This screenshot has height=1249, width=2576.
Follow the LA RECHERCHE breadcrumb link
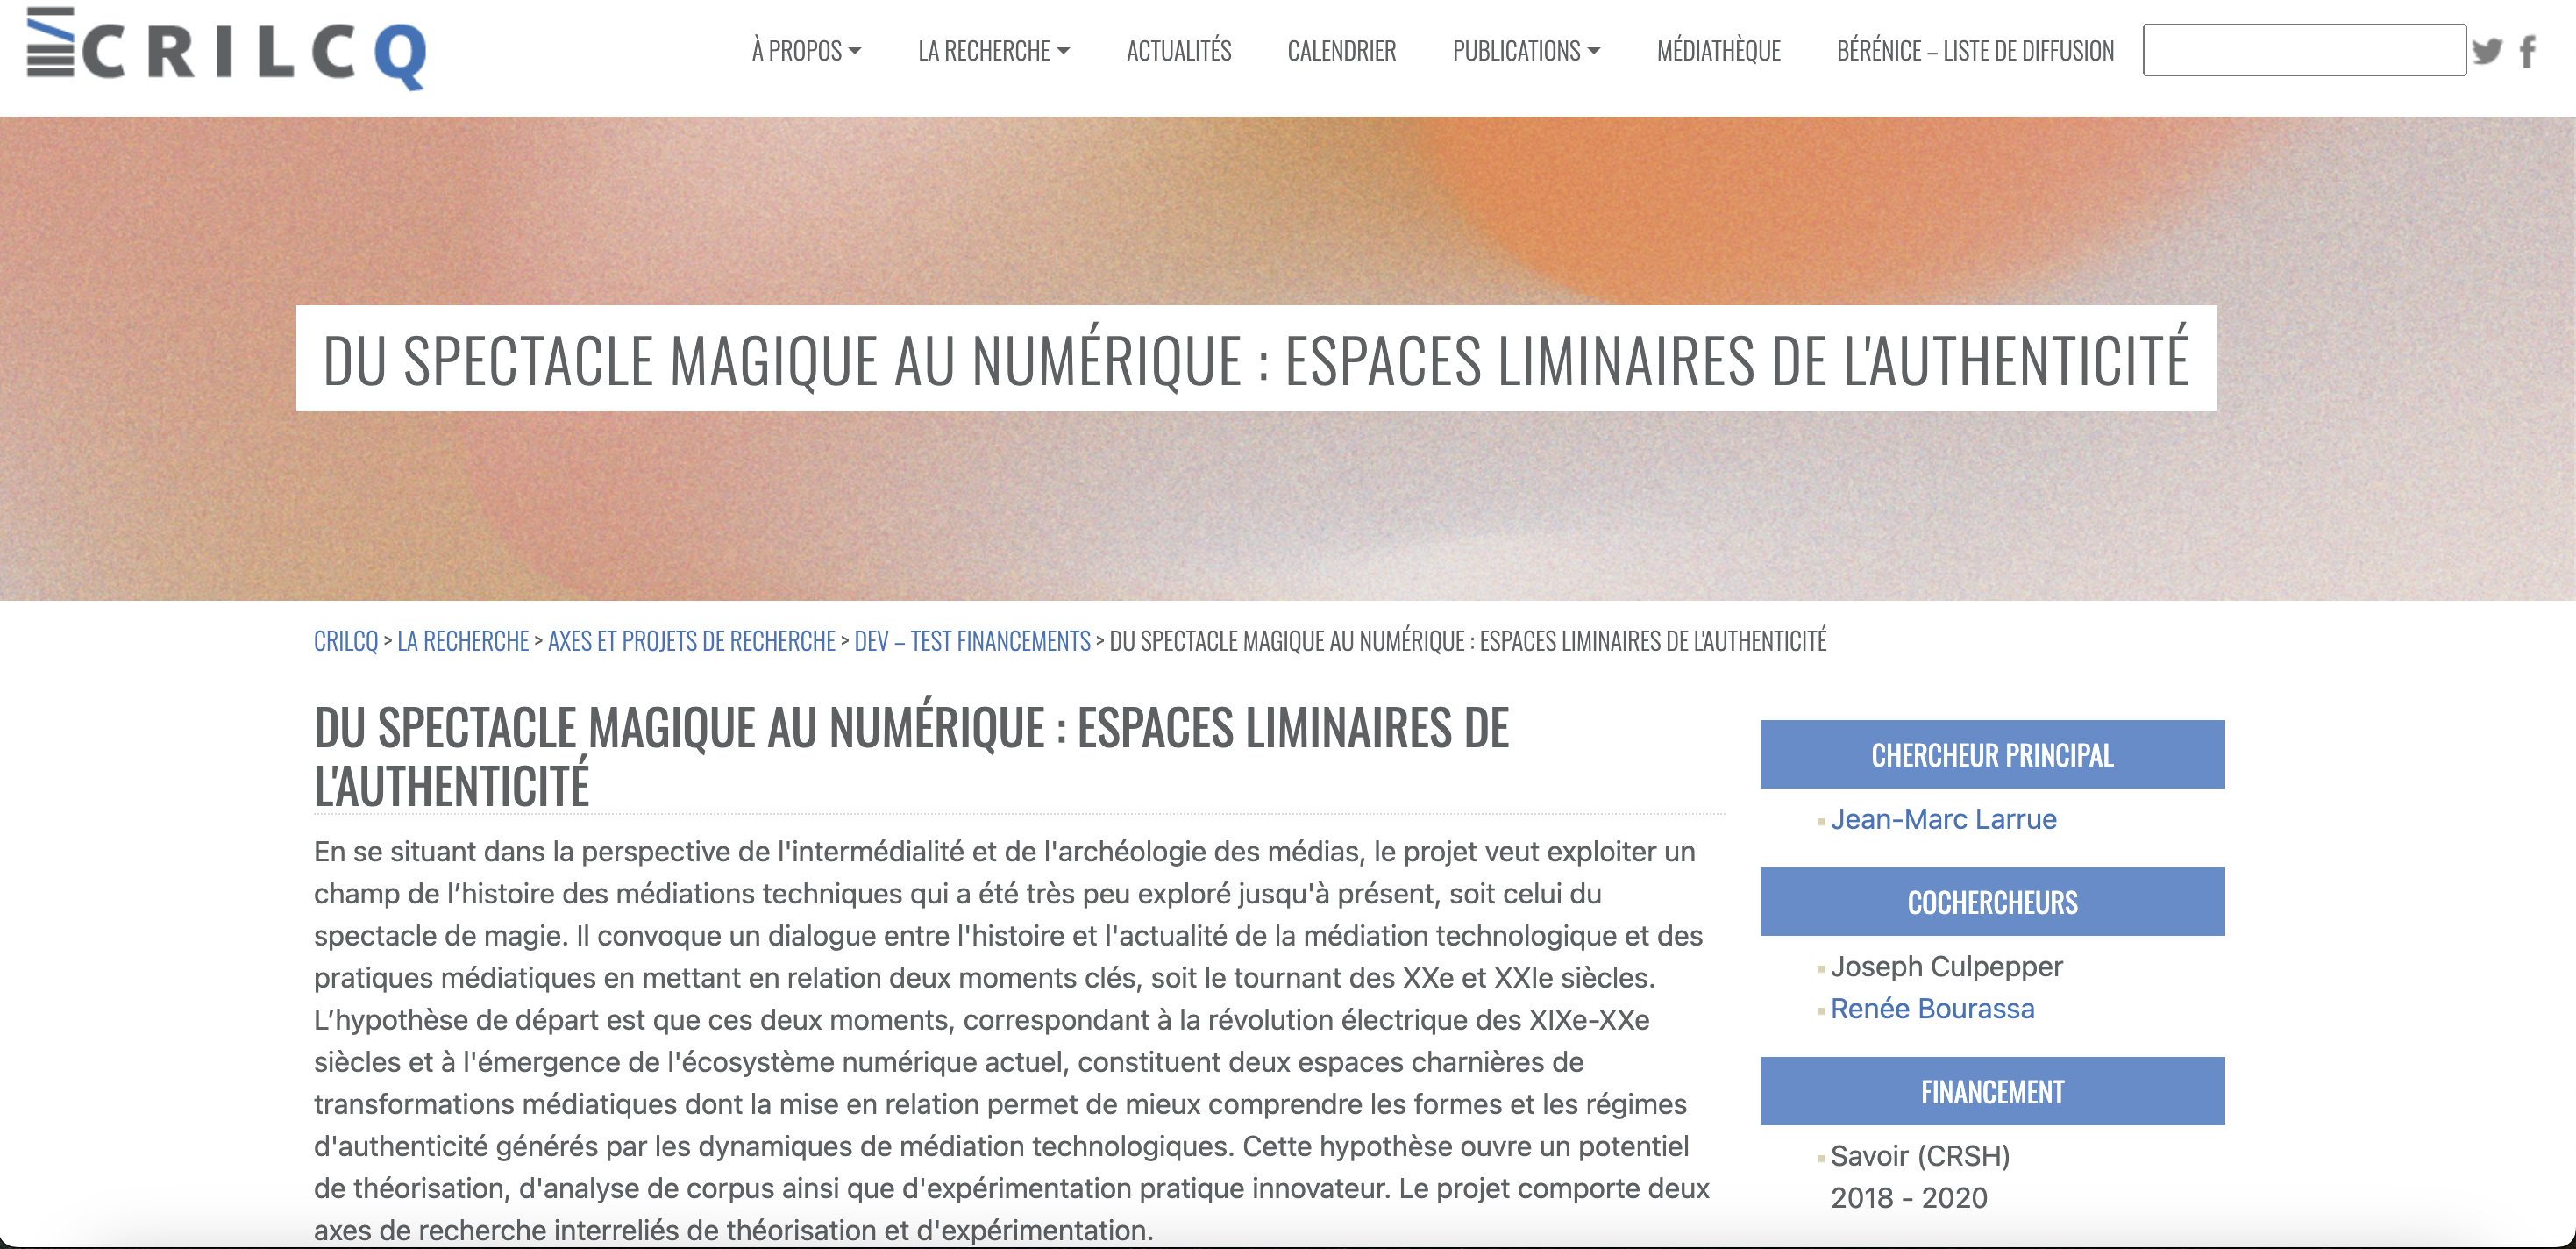point(463,641)
